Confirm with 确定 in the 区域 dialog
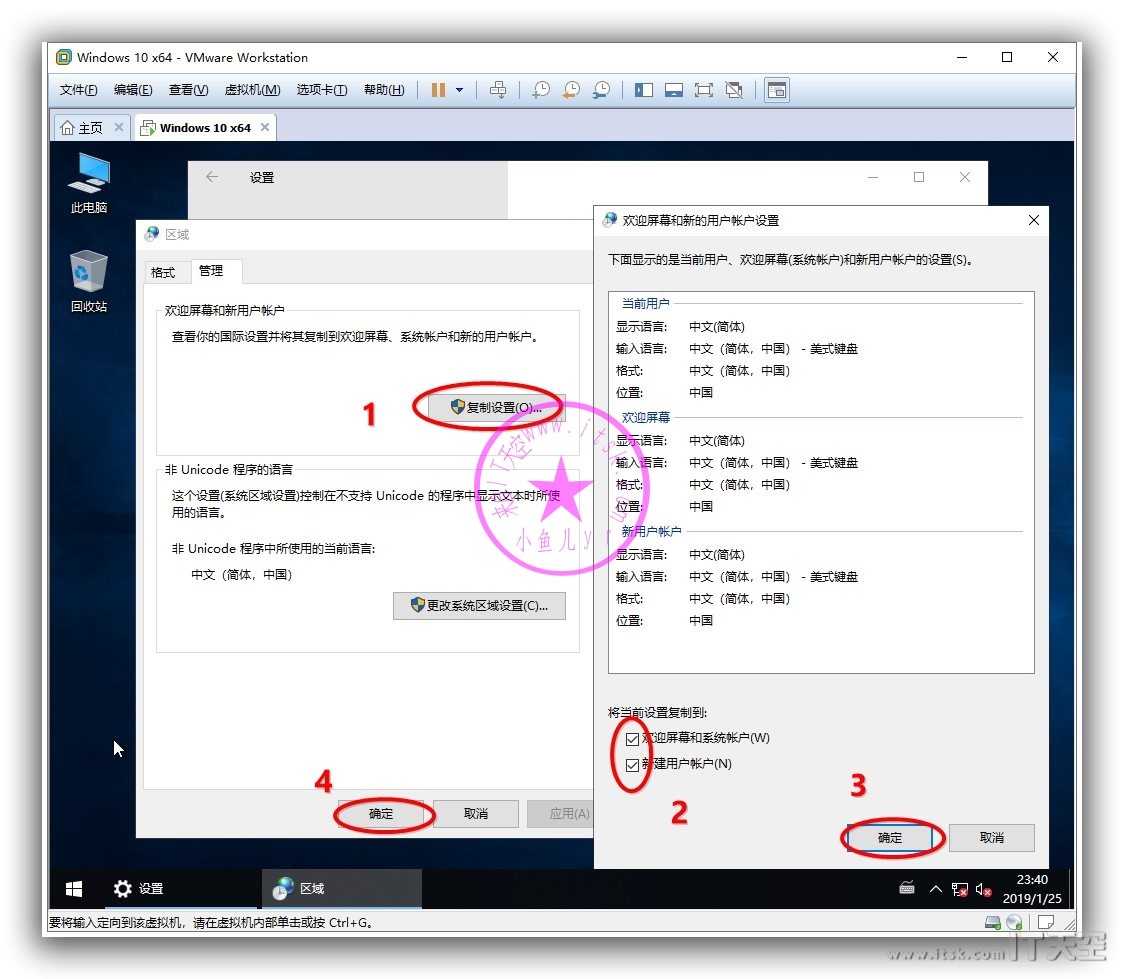Screen dimensions: 1124x979 click(x=381, y=814)
